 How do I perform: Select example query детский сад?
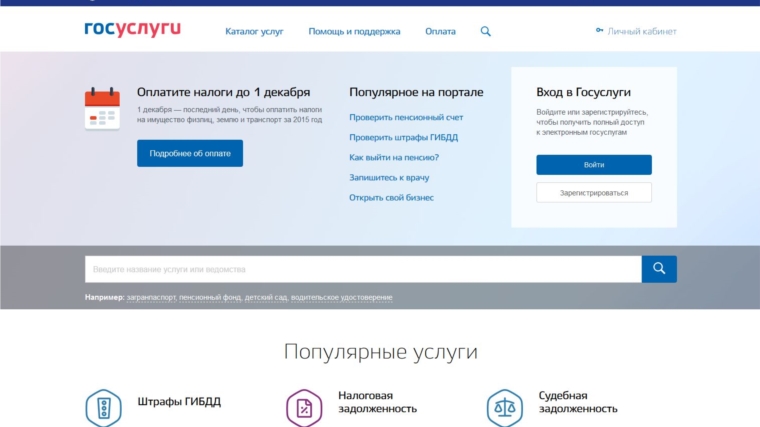(266, 297)
